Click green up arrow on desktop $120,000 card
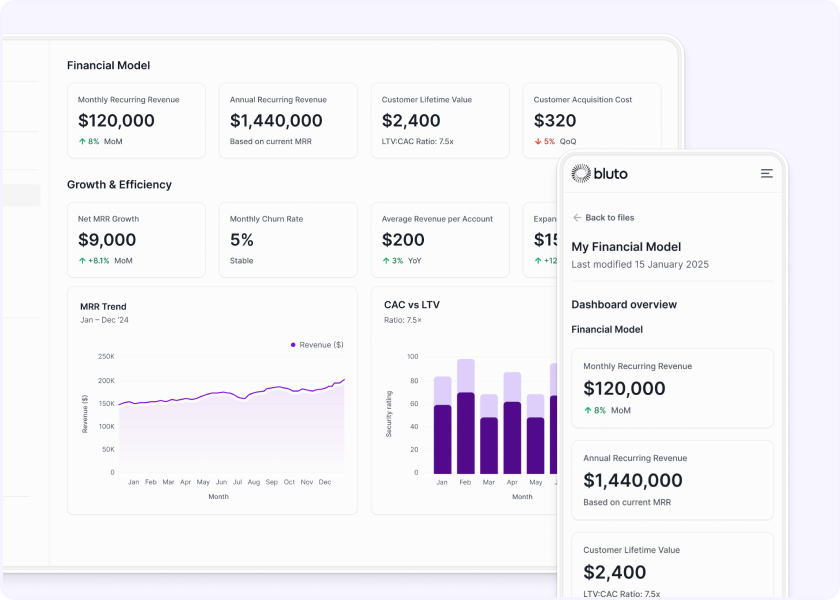The height and width of the screenshot is (600, 840). click(82, 142)
